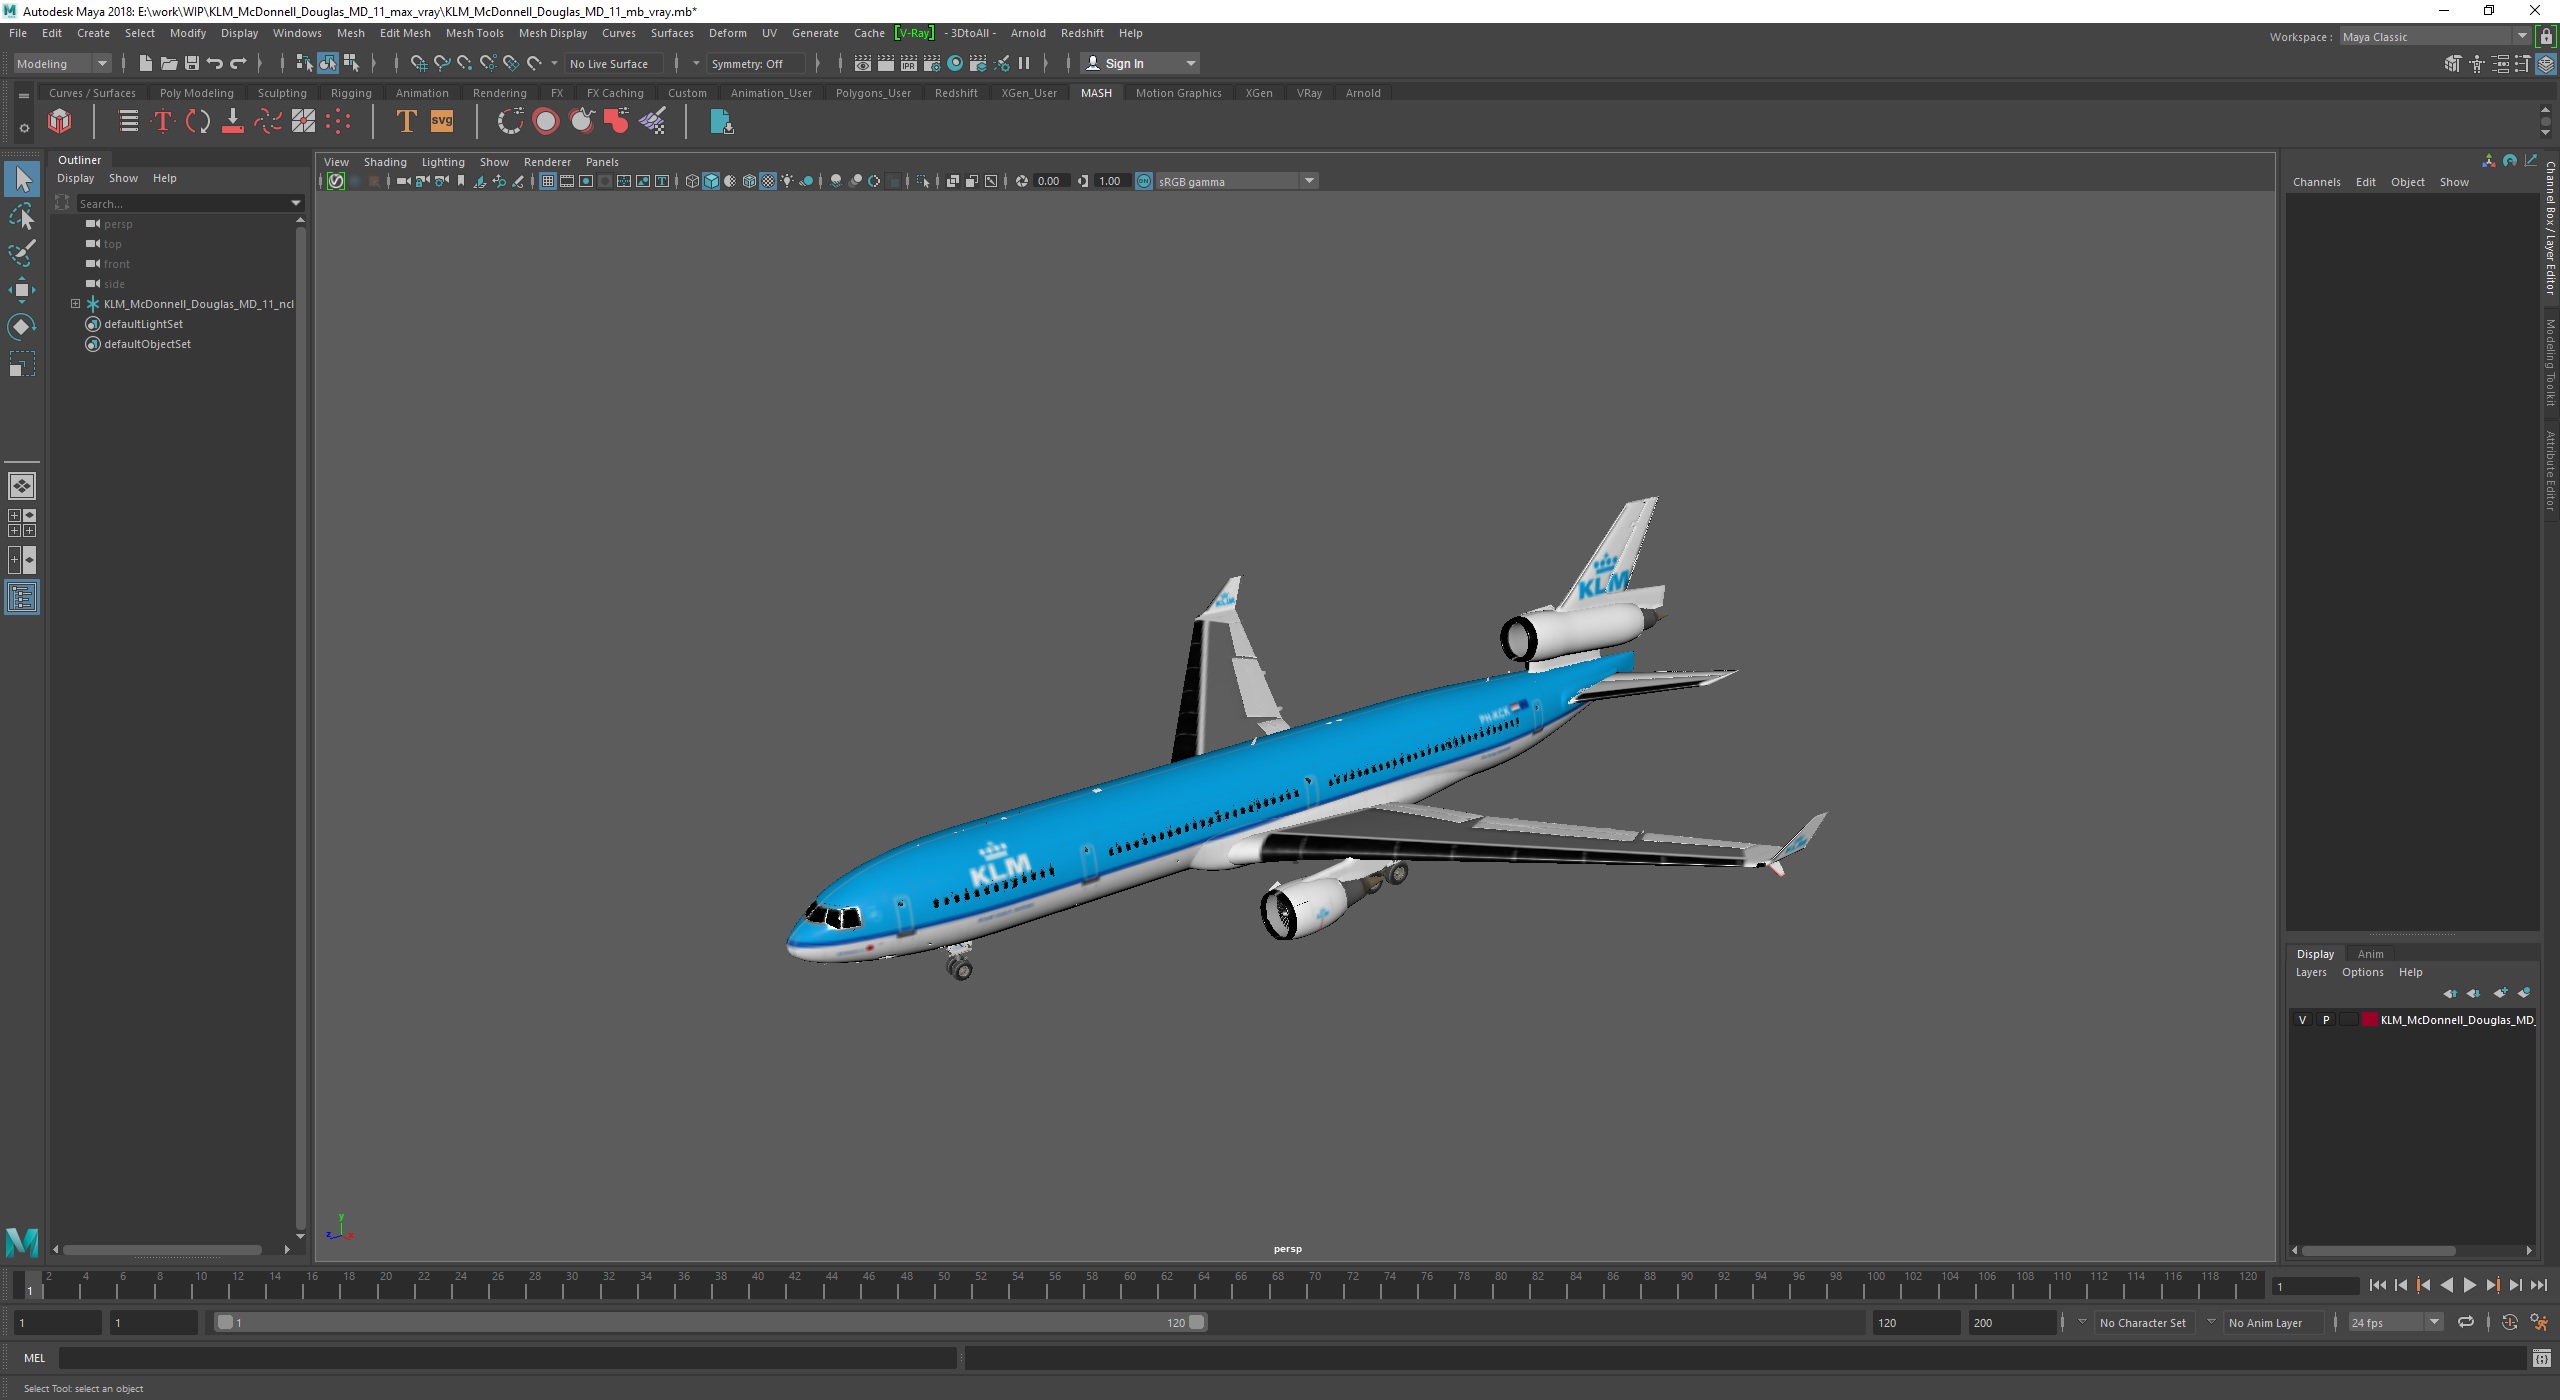The width and height of the screenshot is (2560, 1400).
Task: Click the New Scene file icon
Action: coord(145,63)
